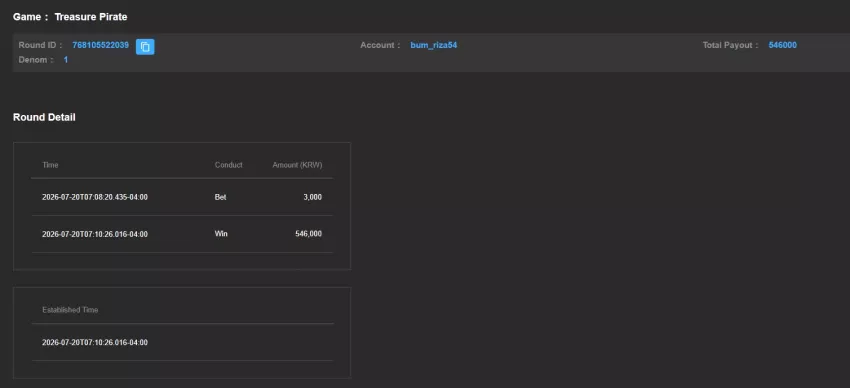The image size is (850, 388).
Task: Click the Bet conduct cell
Action: 221,197
